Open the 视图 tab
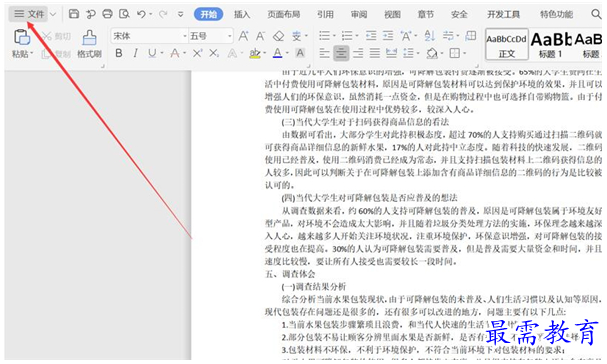 [x=392, y=14]
